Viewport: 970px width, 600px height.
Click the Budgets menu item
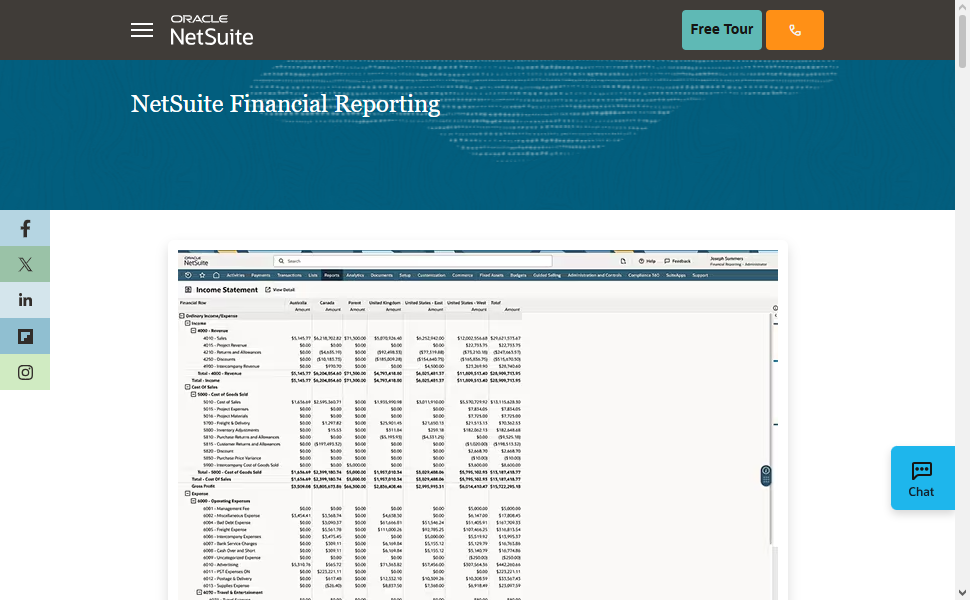pyautogui.click(x=518, y=275)
